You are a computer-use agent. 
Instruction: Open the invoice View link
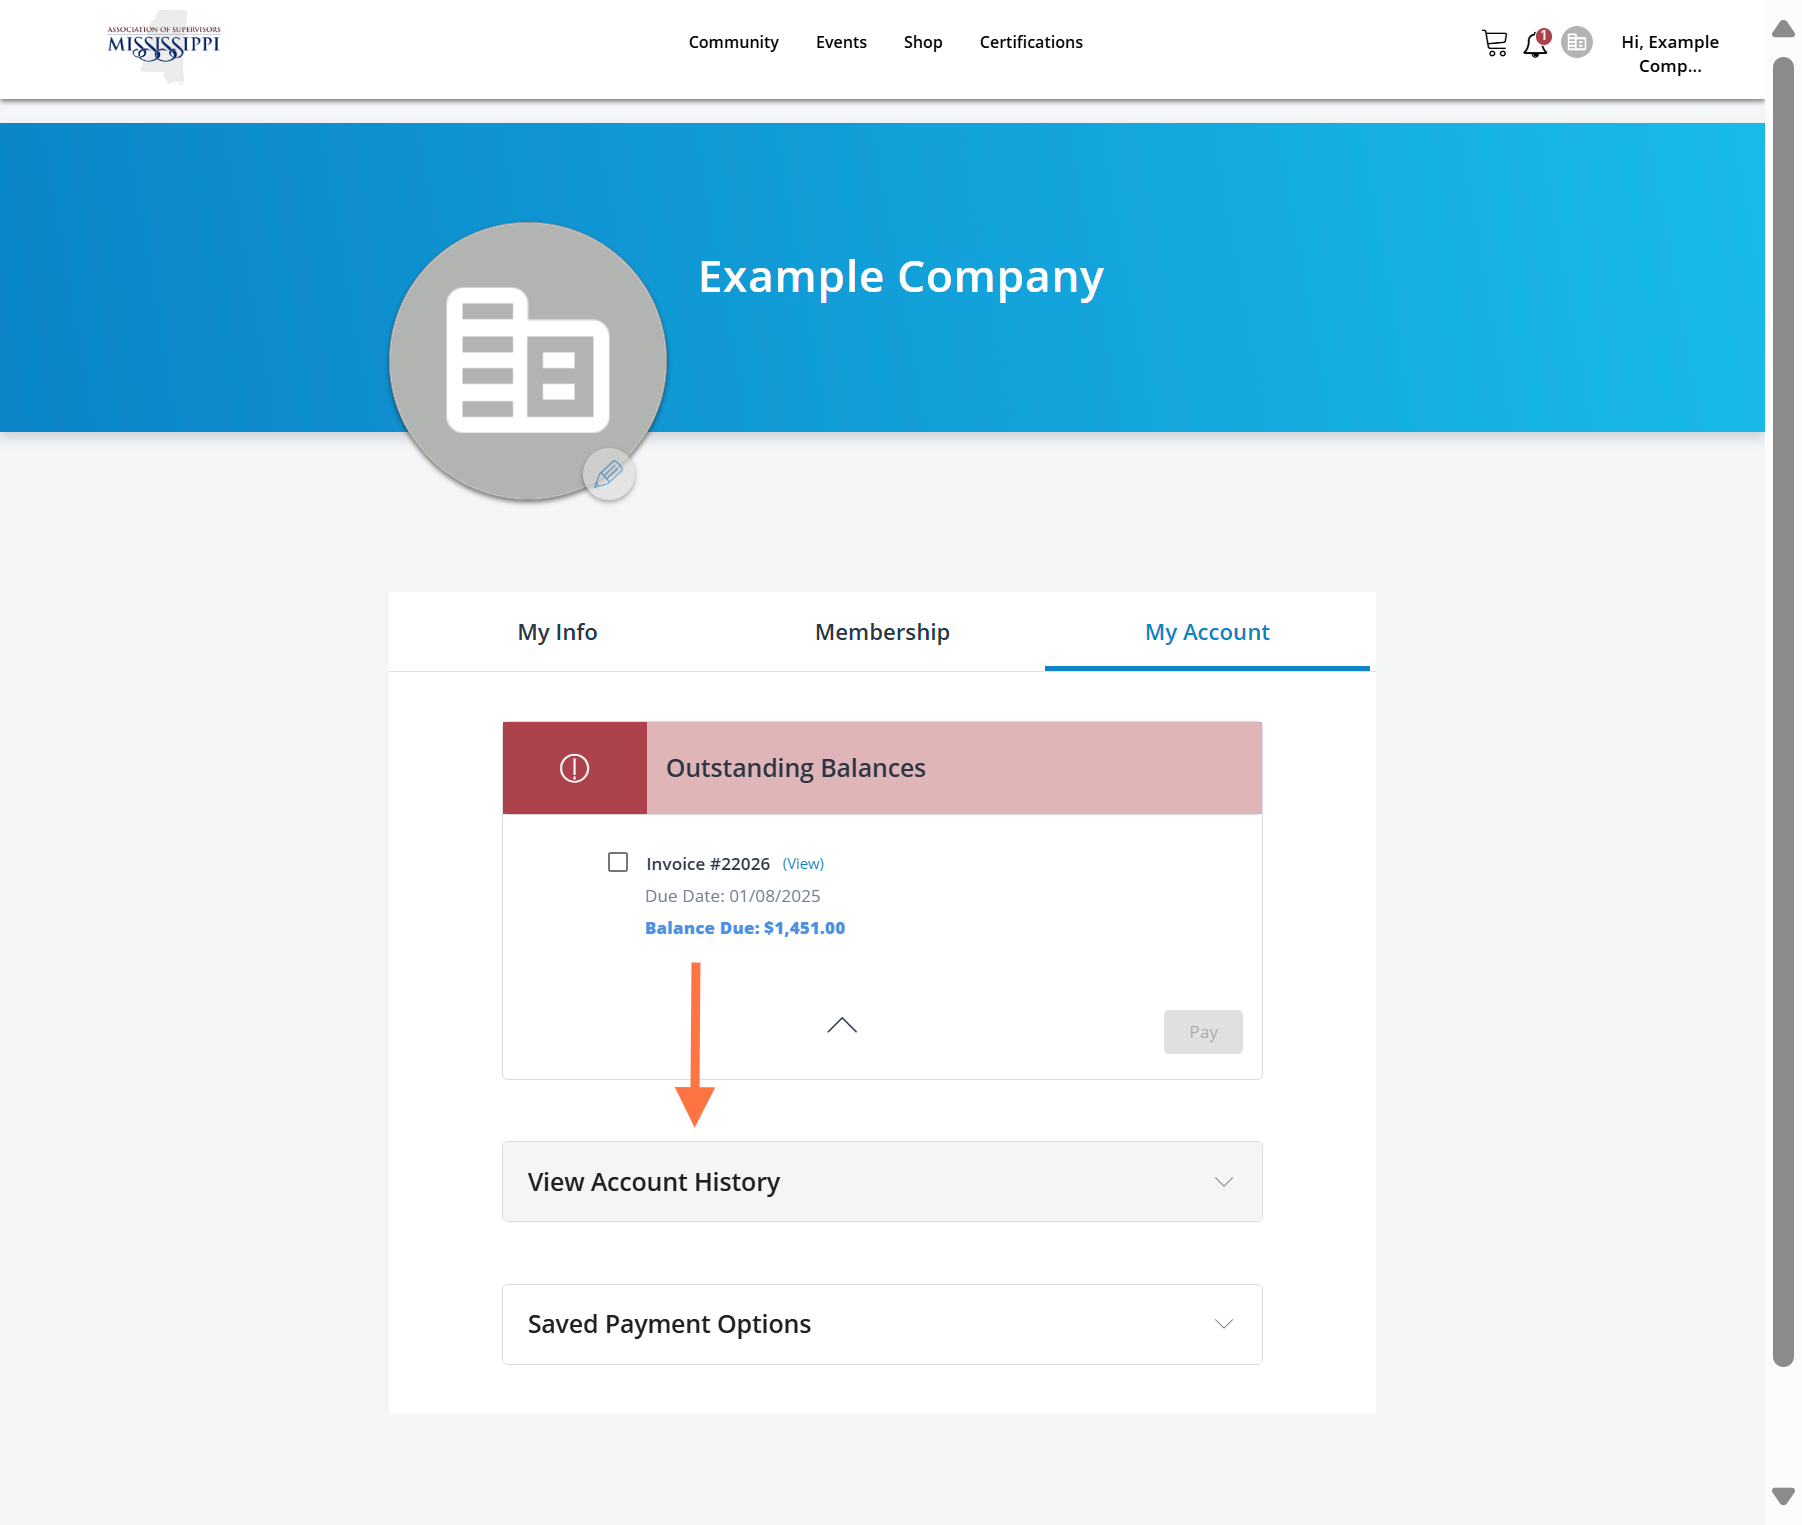[x=803, y=864]
